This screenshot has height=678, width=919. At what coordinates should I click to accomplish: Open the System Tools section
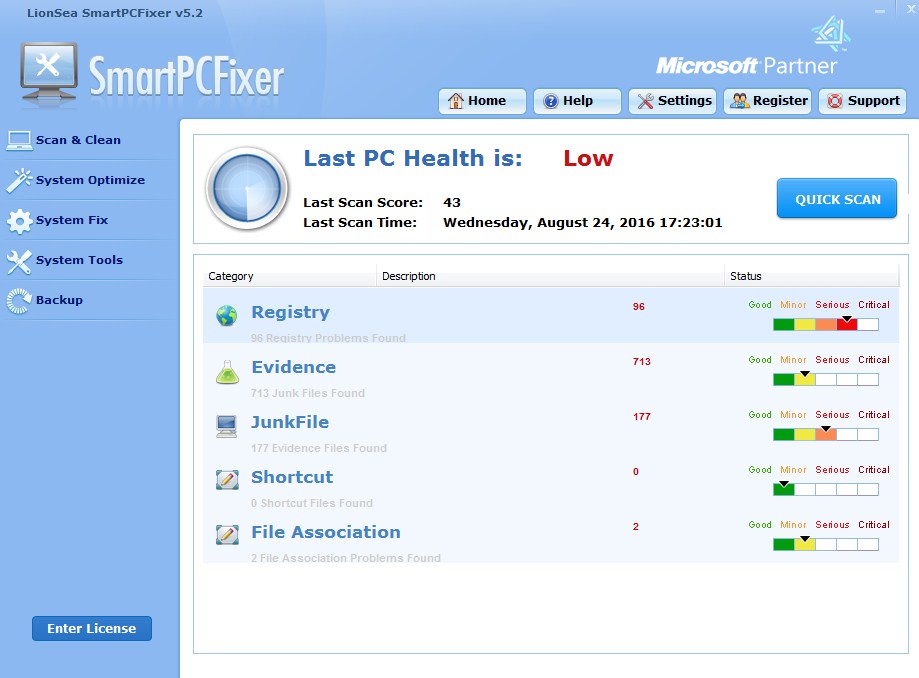[79, 260]
